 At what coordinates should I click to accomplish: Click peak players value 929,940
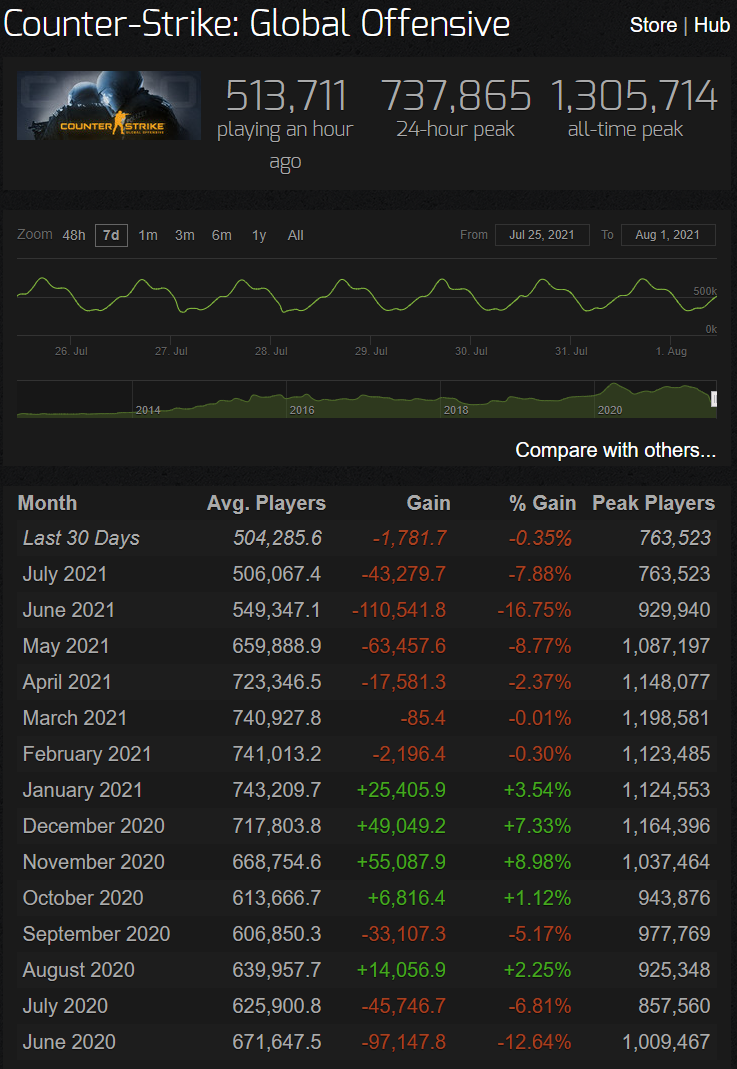coord(674,610)
